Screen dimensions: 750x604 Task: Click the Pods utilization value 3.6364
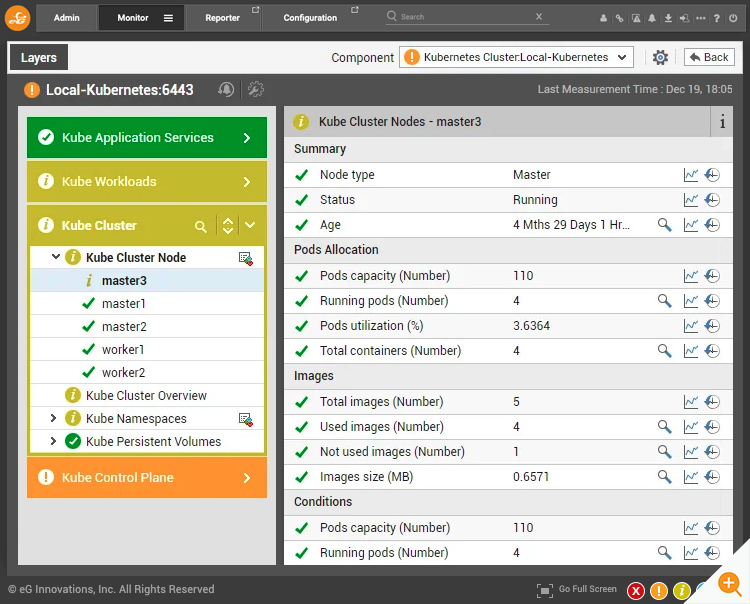(531, 326)
